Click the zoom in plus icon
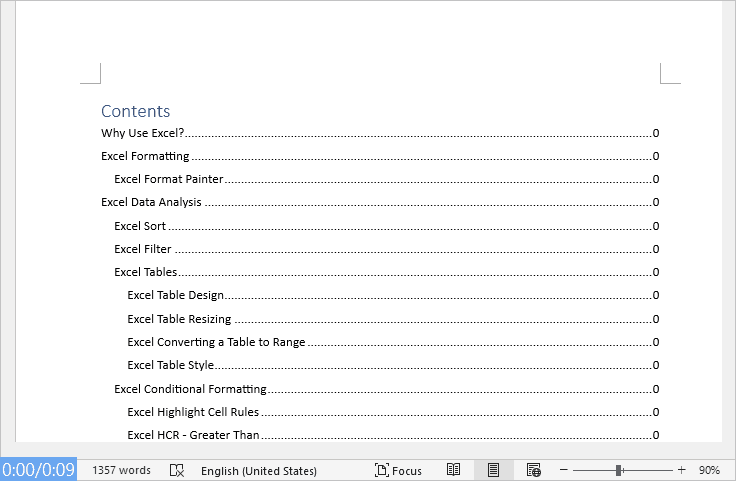The image size is (736, 481). point(681,470)
